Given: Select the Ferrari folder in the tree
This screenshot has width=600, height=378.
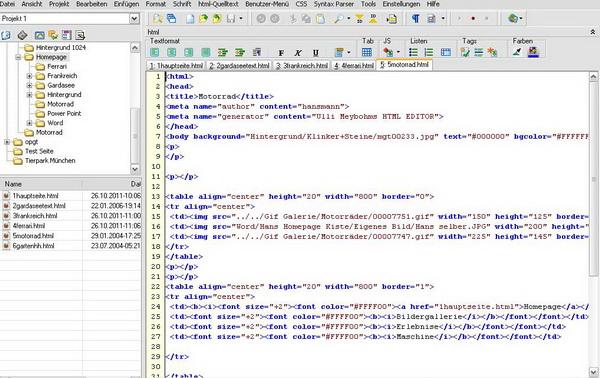Looking at the screenshot, I should (x=57, y=67).
